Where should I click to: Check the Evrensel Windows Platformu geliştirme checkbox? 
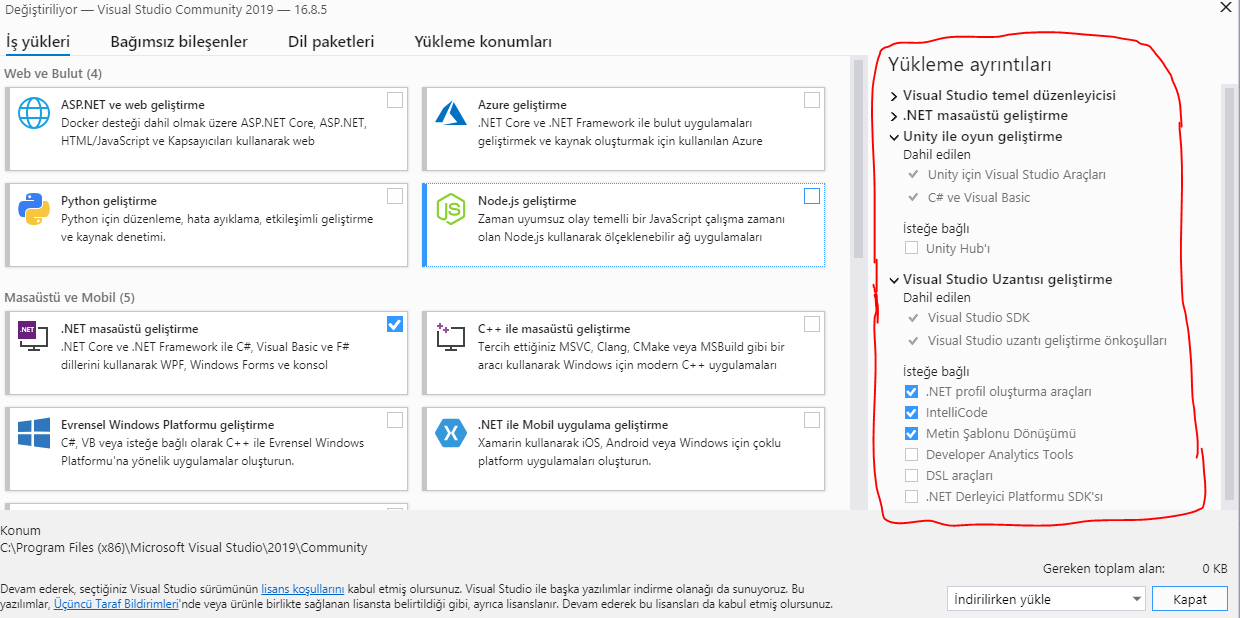[x=395, y=420]
